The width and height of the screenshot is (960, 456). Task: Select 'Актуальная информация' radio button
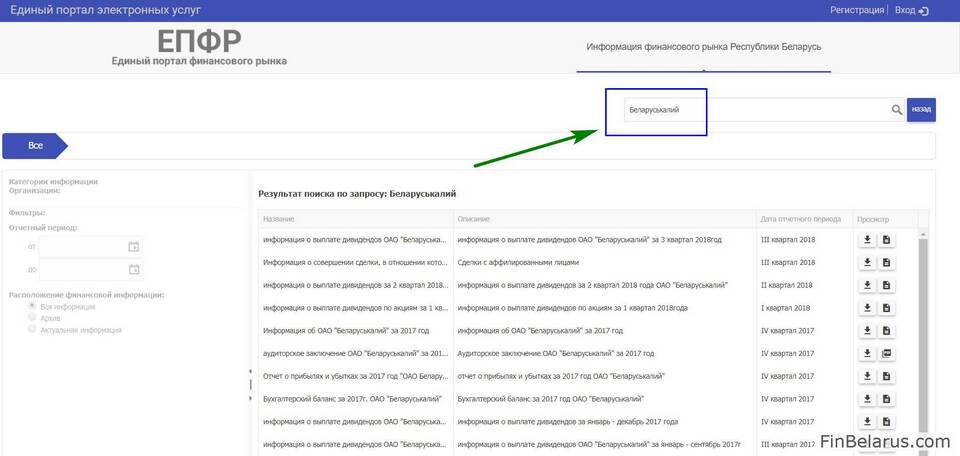point(32,329)
